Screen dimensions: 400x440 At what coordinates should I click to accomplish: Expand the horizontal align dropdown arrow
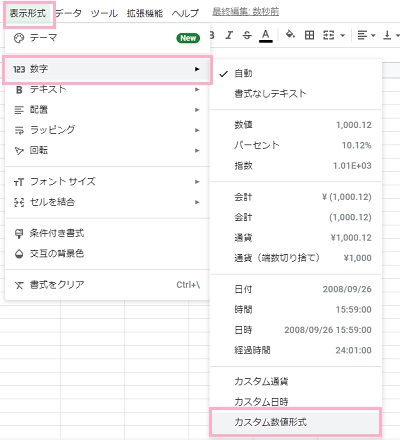373,35
